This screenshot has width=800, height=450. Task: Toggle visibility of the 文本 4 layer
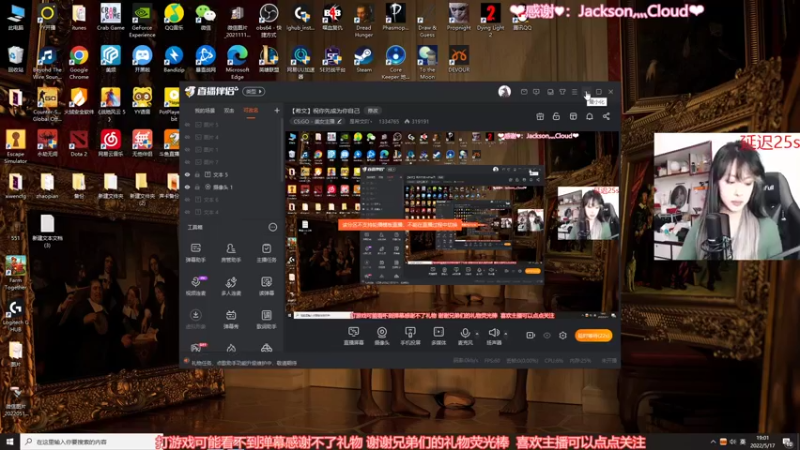(x=187, y=212)
